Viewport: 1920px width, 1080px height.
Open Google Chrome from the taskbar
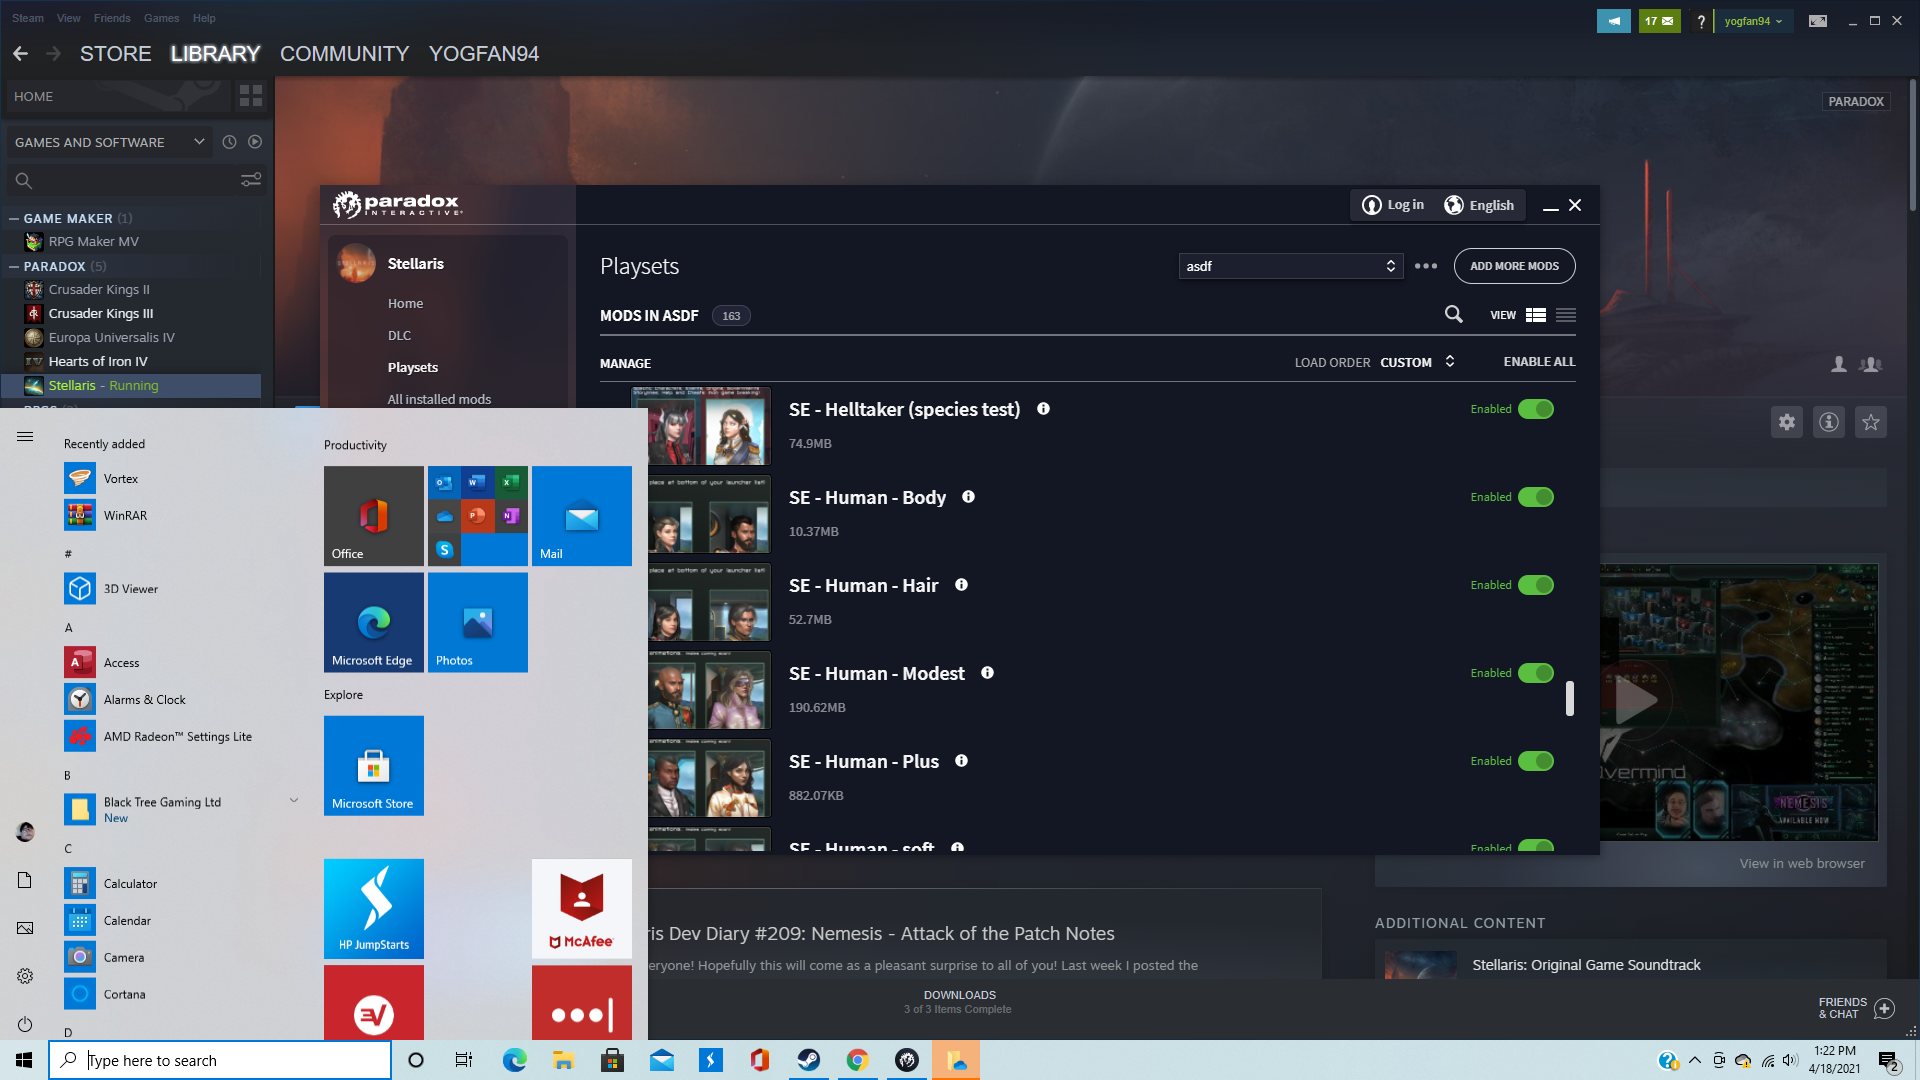(x=858, y=1060)
